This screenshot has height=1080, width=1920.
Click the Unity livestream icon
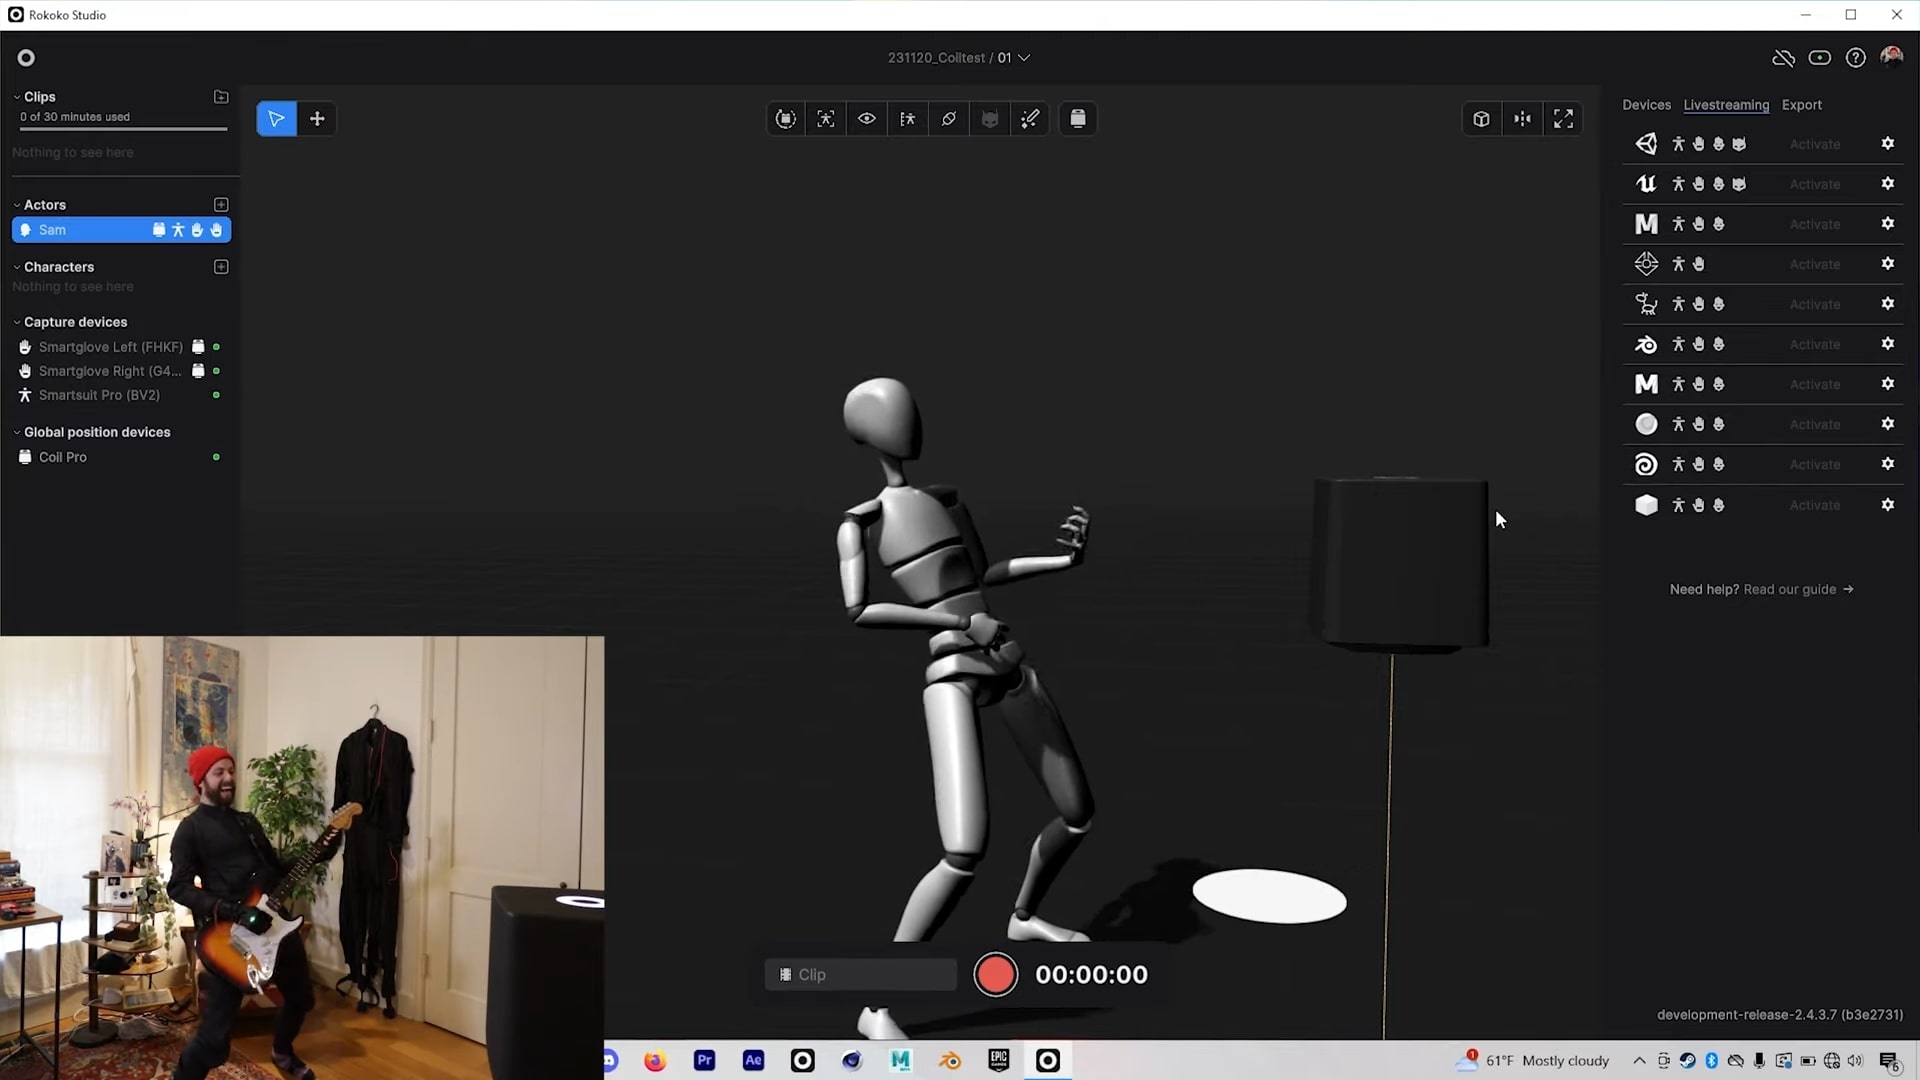[1646, 143]
